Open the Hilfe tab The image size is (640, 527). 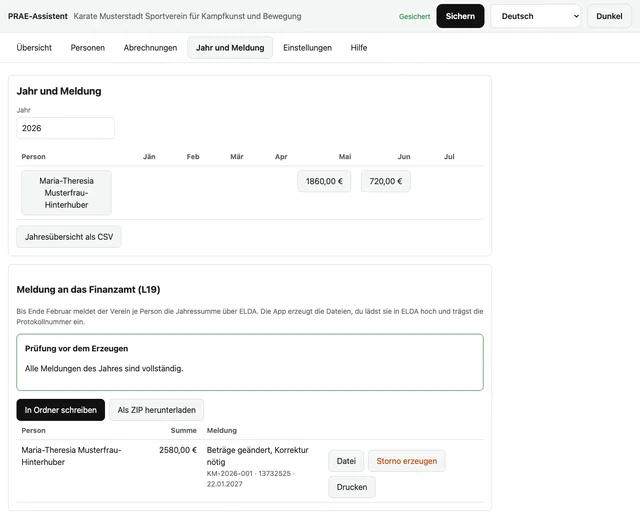[x=359, y=48]
